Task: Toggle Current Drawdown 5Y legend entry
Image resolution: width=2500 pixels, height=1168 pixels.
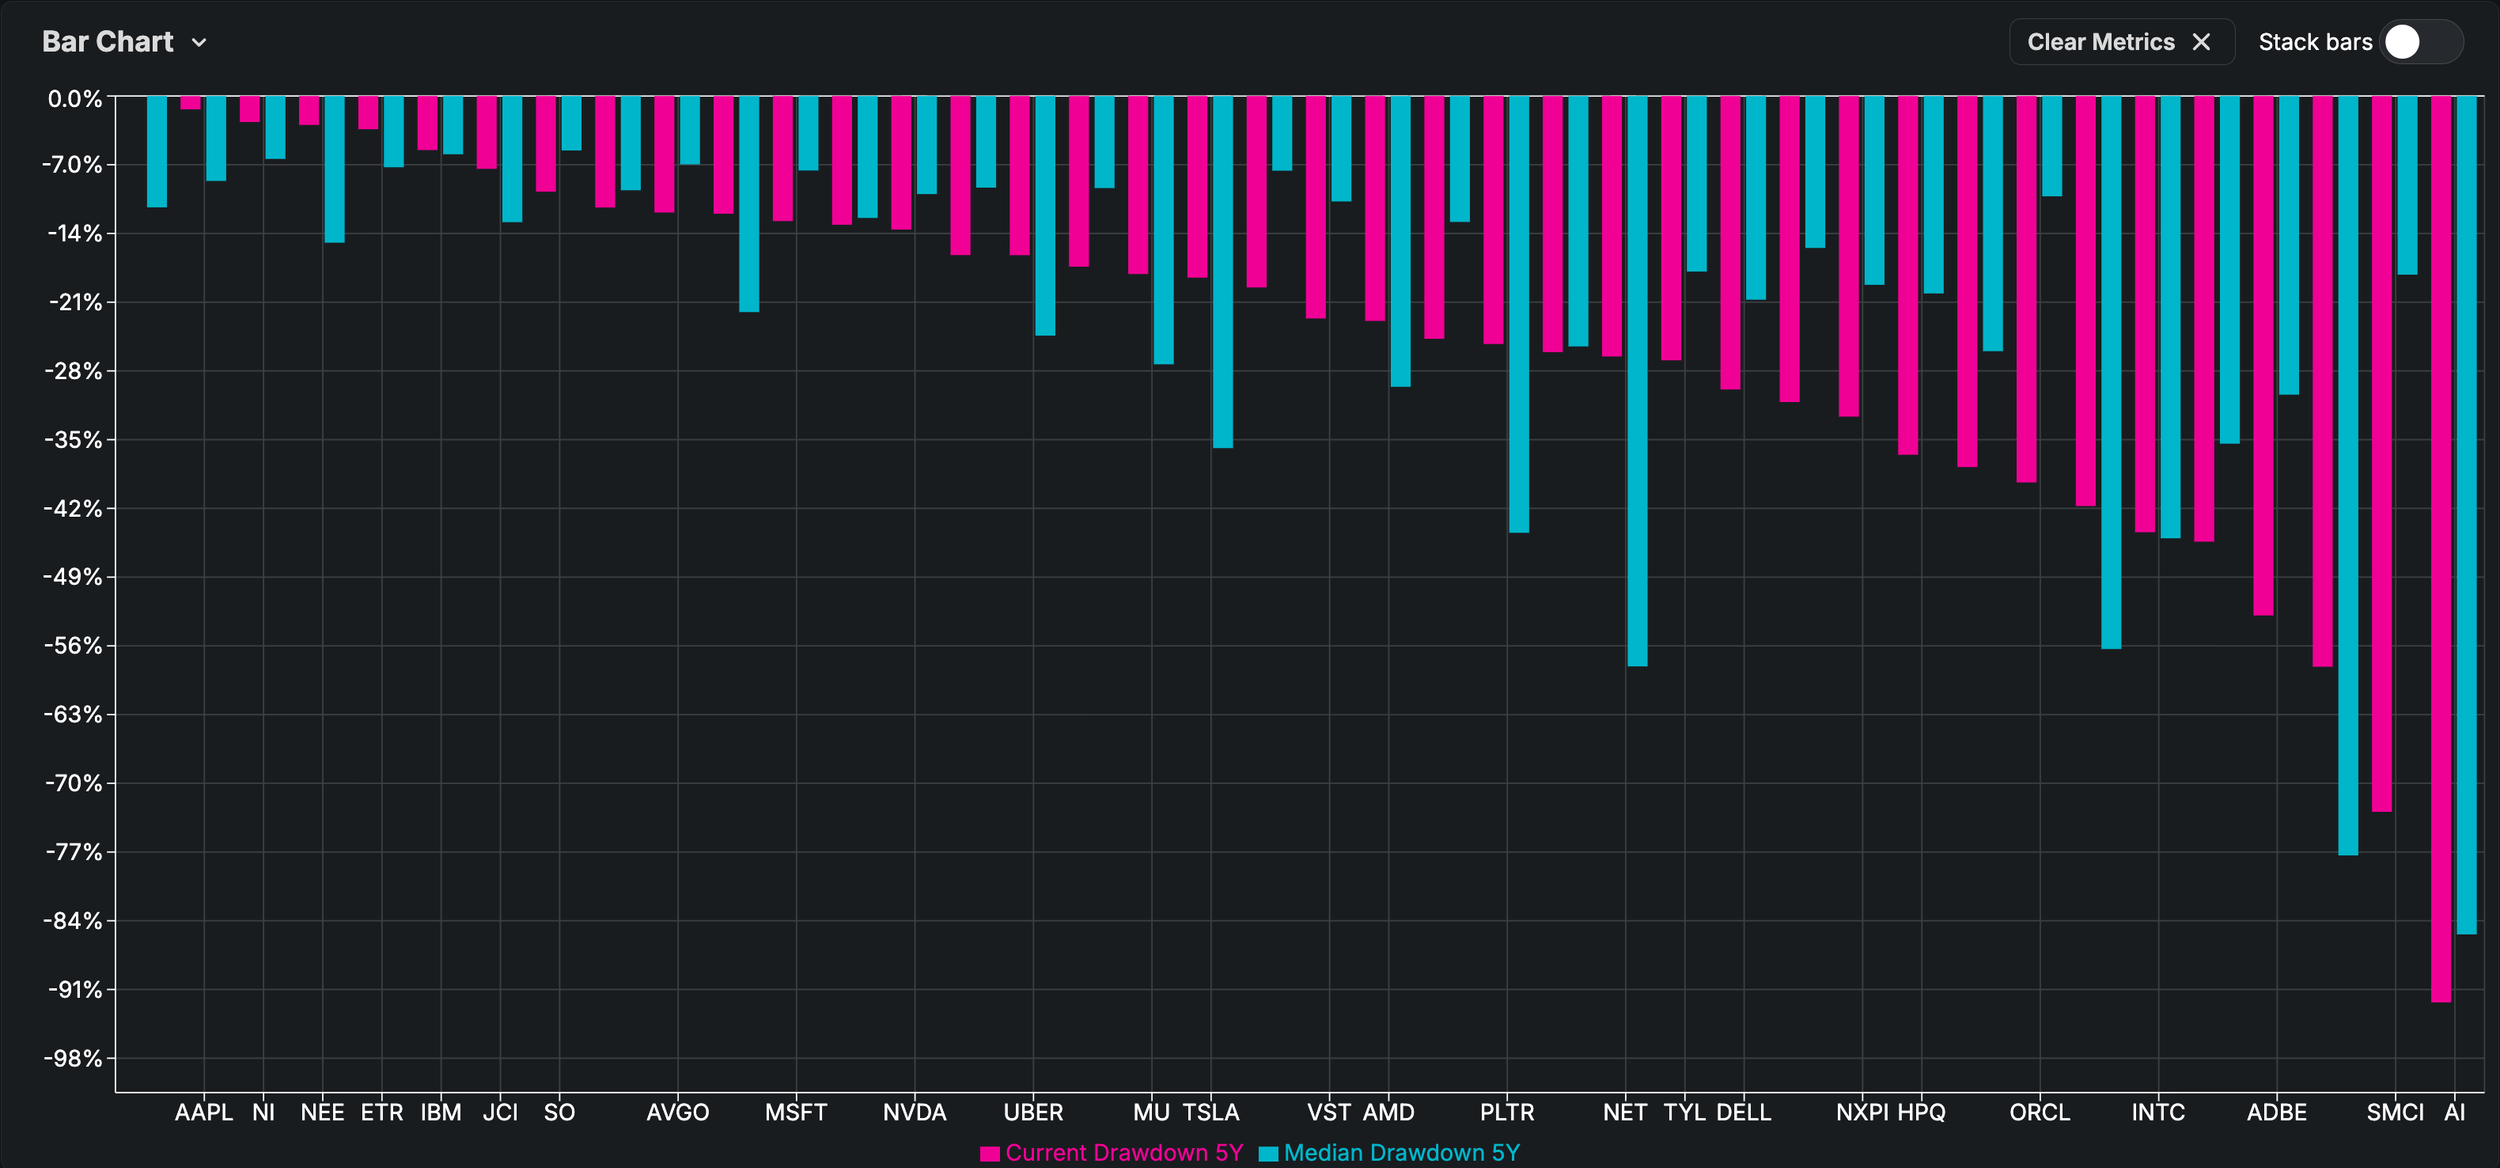Action: click(1123, 1152)
